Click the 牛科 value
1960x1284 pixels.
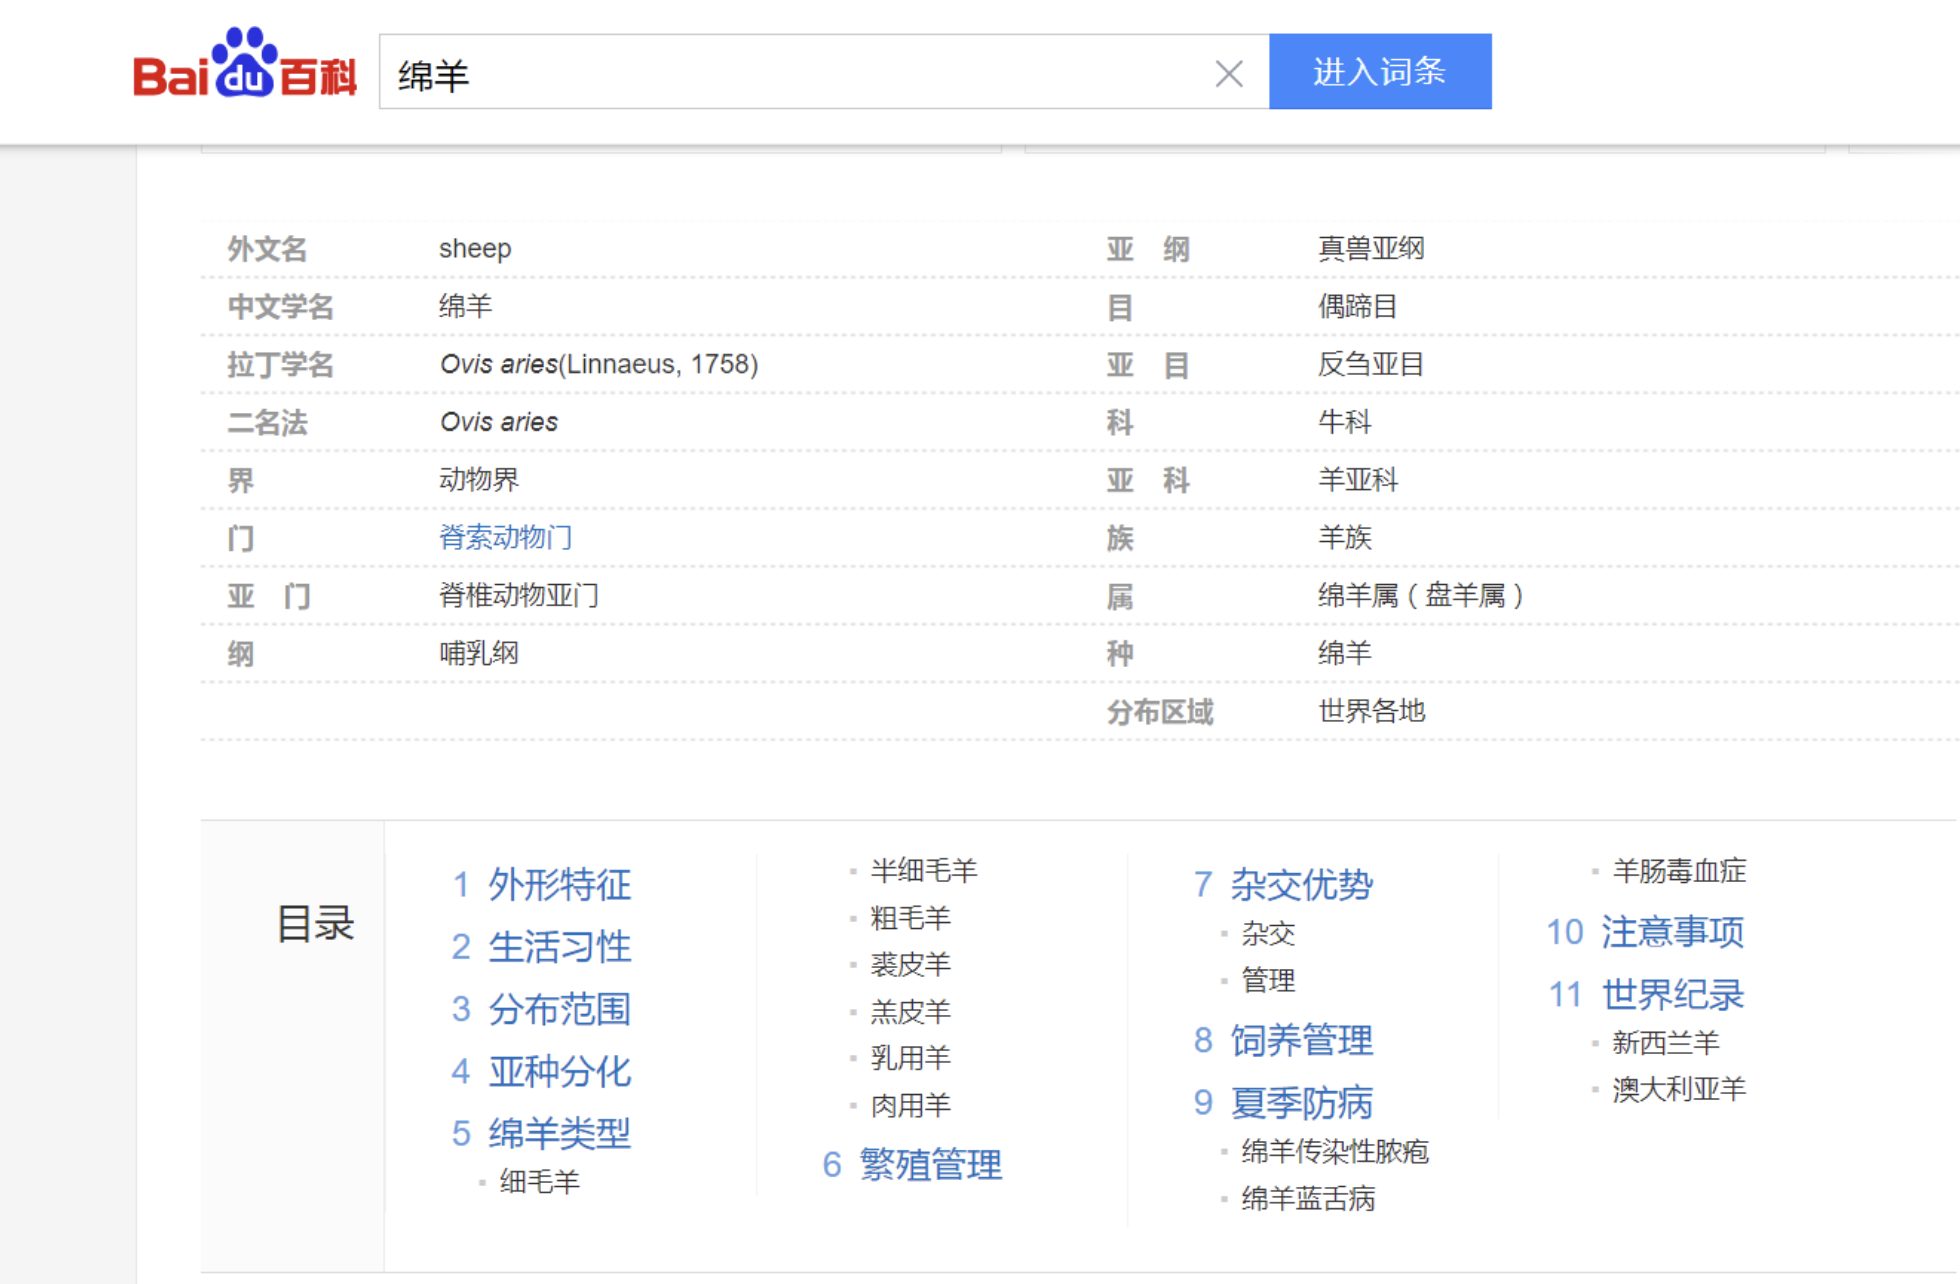click(1345, 422)
